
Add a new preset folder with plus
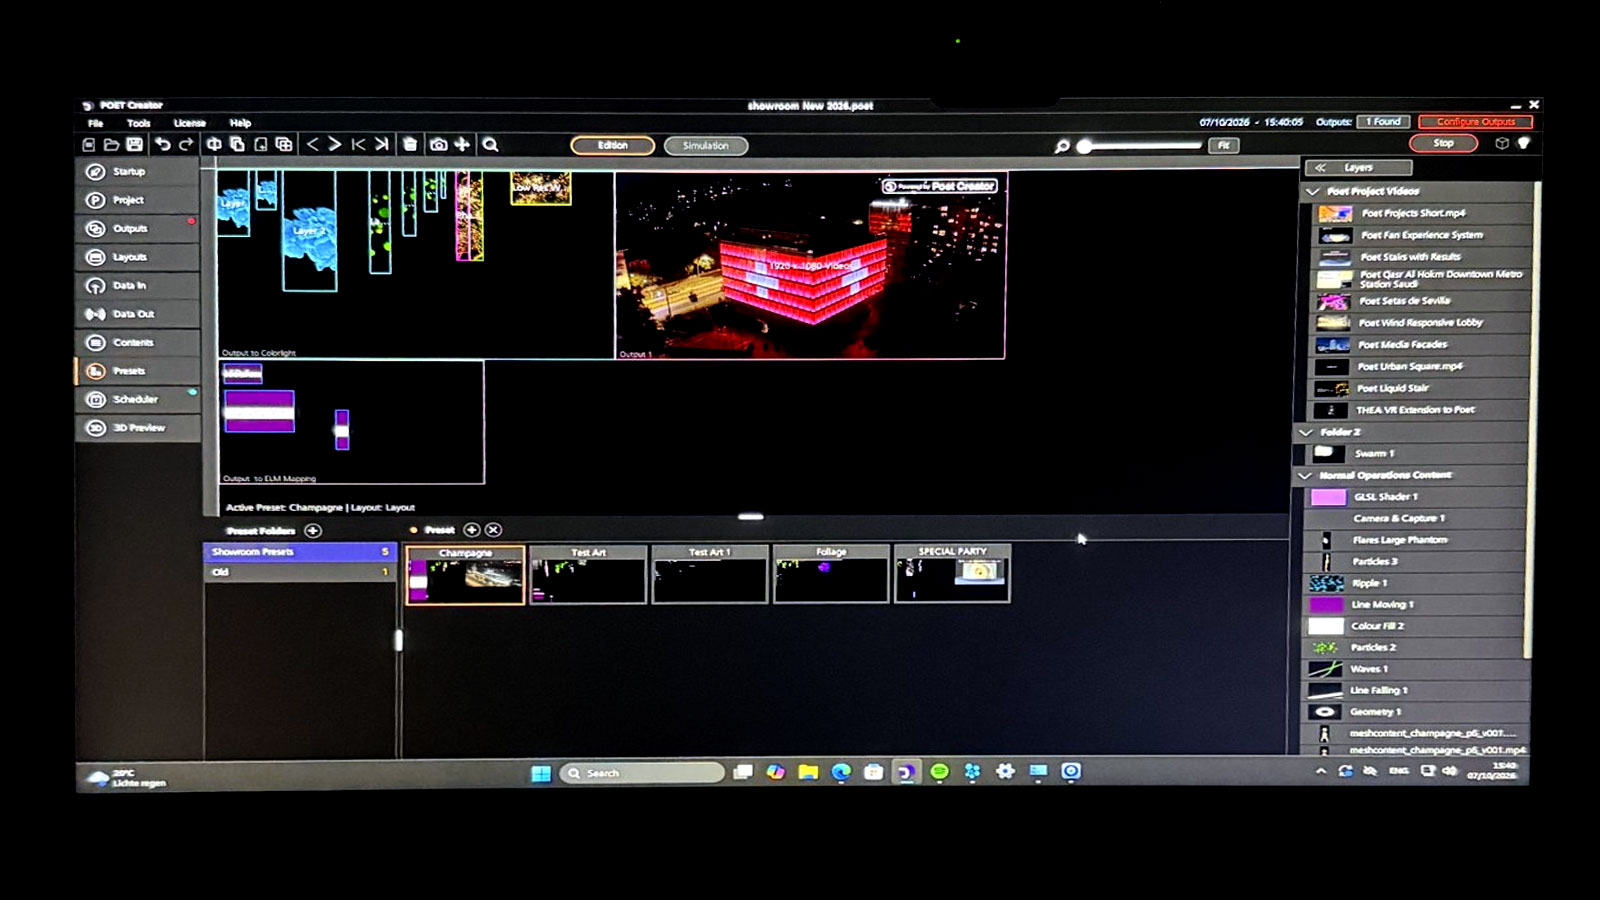pyautogui.click(x=313, y=530)
